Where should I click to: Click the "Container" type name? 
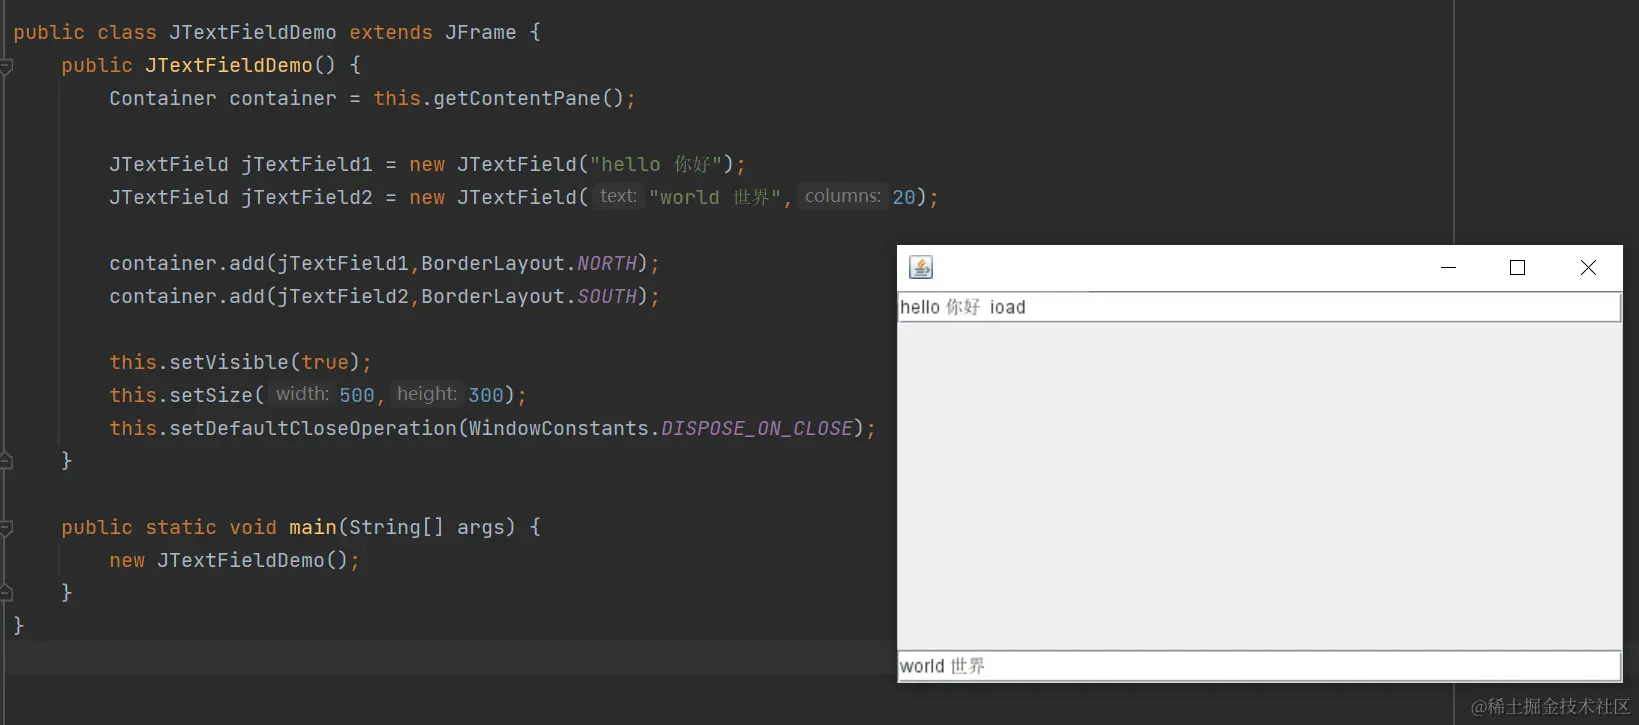tap(163, 98)
